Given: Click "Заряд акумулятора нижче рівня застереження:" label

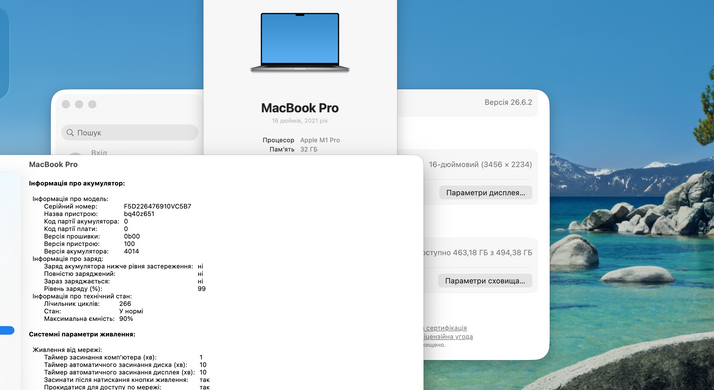Looking at the screenshot, I should click(118, 267).
